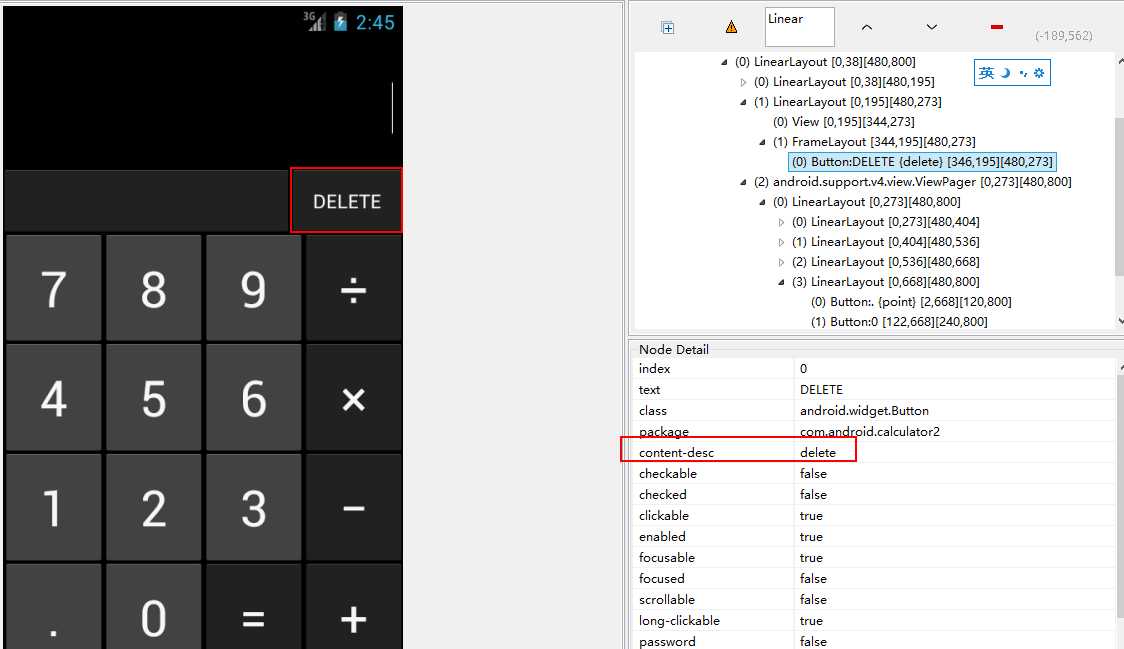Select the Button:DELETE {delete} tree node
The width and height of the screenshot is (1124, 649).
(922, 162)
